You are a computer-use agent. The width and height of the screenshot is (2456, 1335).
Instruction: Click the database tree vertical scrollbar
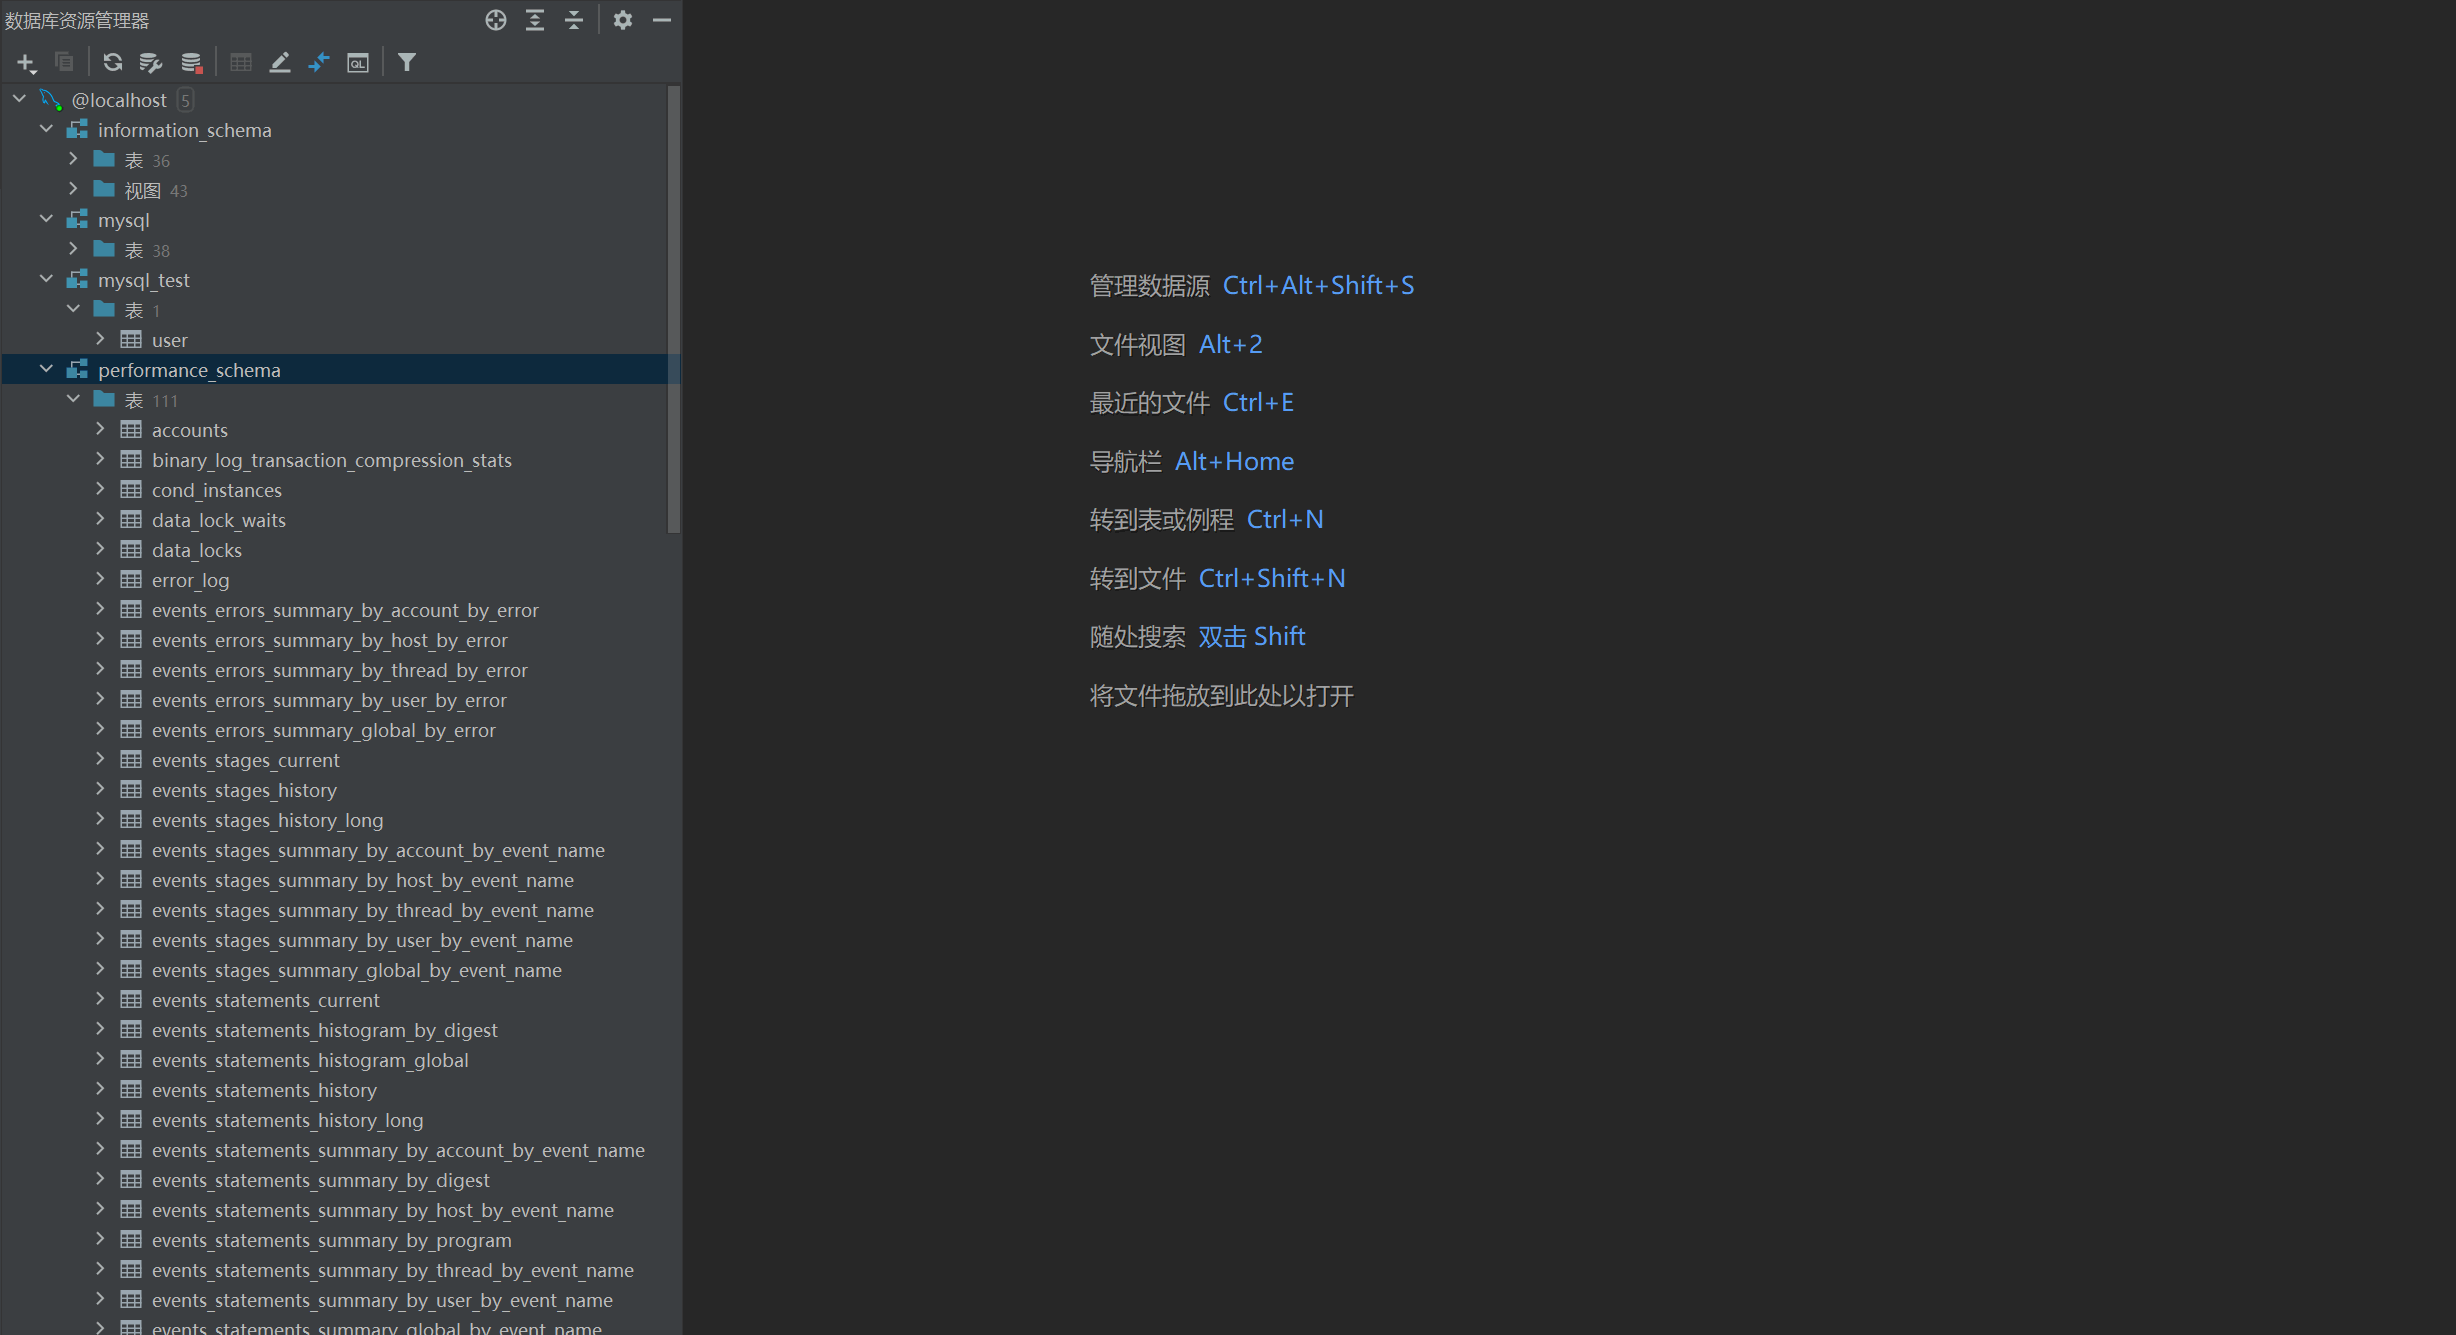click(x=673, y=310)
